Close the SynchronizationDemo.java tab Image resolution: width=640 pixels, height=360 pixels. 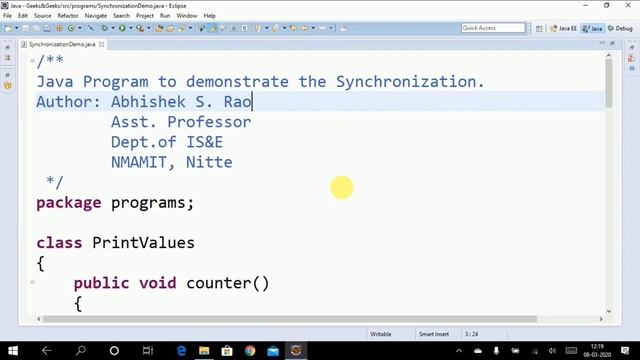(x=101, y=44)
